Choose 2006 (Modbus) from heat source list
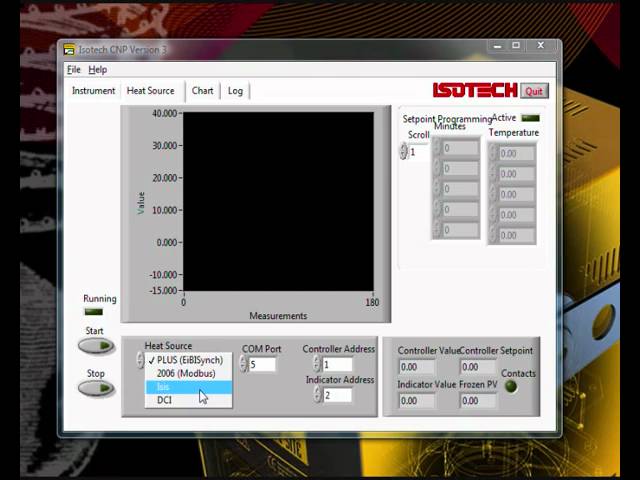 (x=189, y=373)
